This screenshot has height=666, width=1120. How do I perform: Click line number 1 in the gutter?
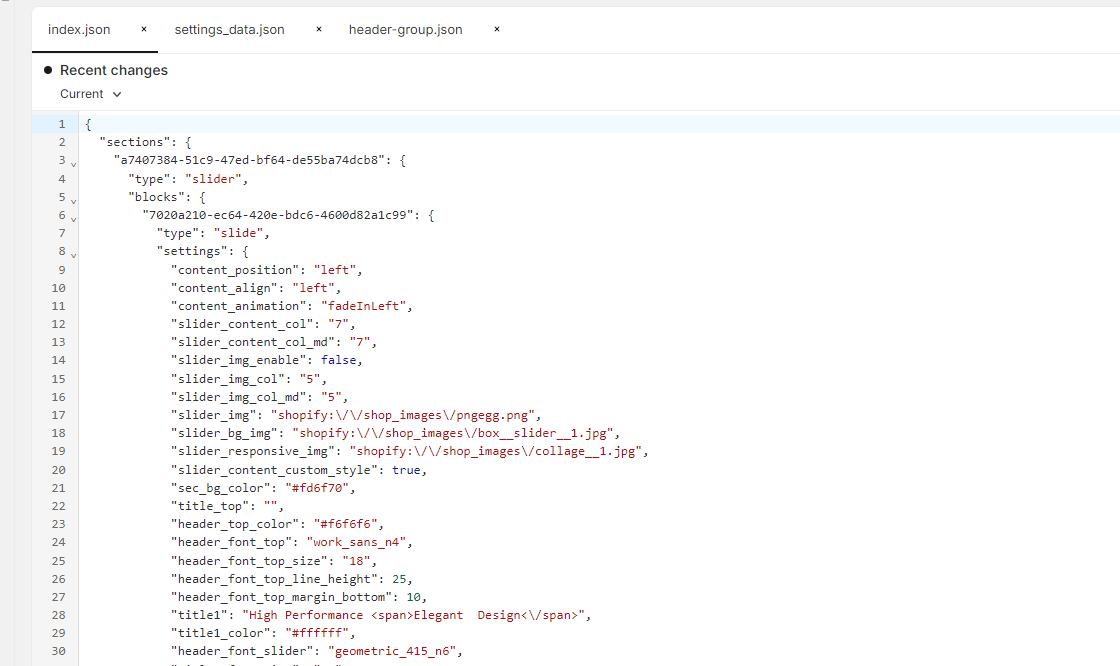click(x=61, y=124)
